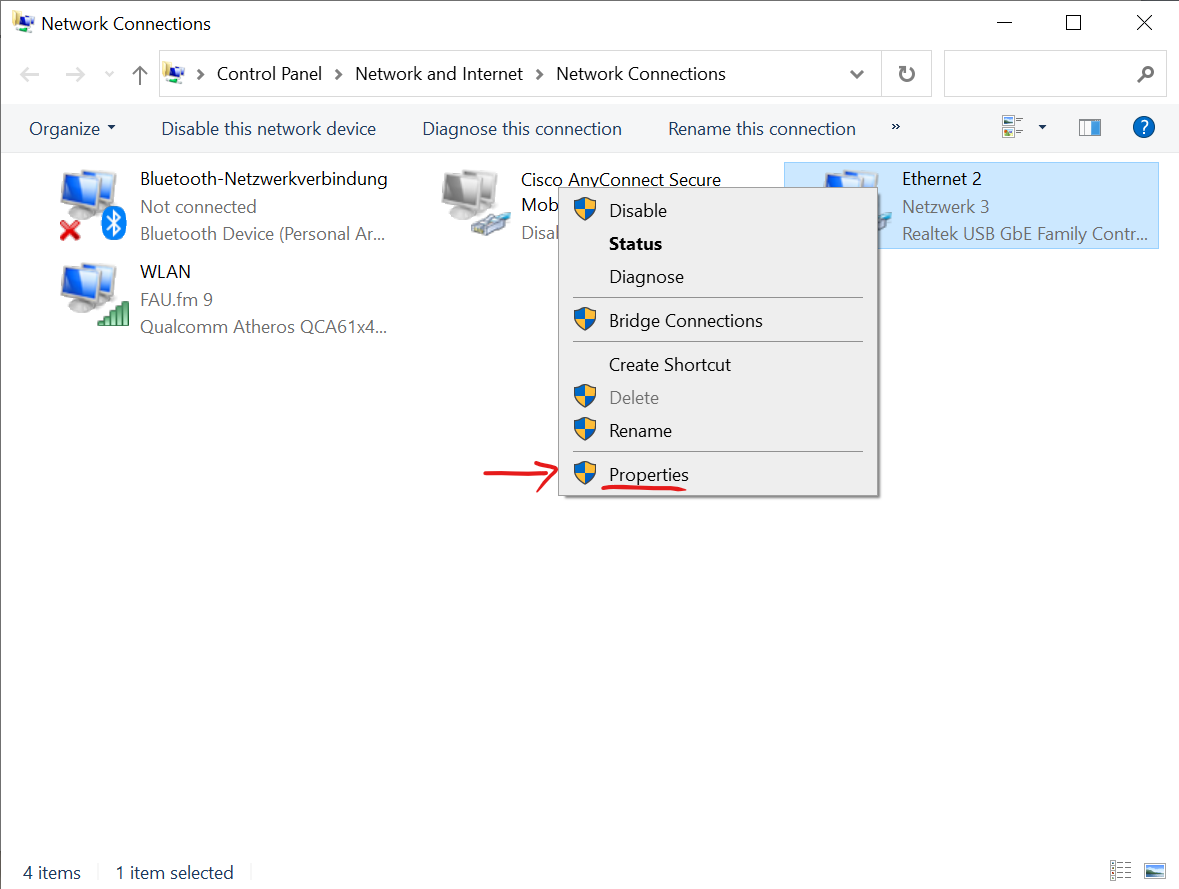The height and width of the screenshot is (889, 1179).
Task: Click Disable this network device
Action: [268, 129]
